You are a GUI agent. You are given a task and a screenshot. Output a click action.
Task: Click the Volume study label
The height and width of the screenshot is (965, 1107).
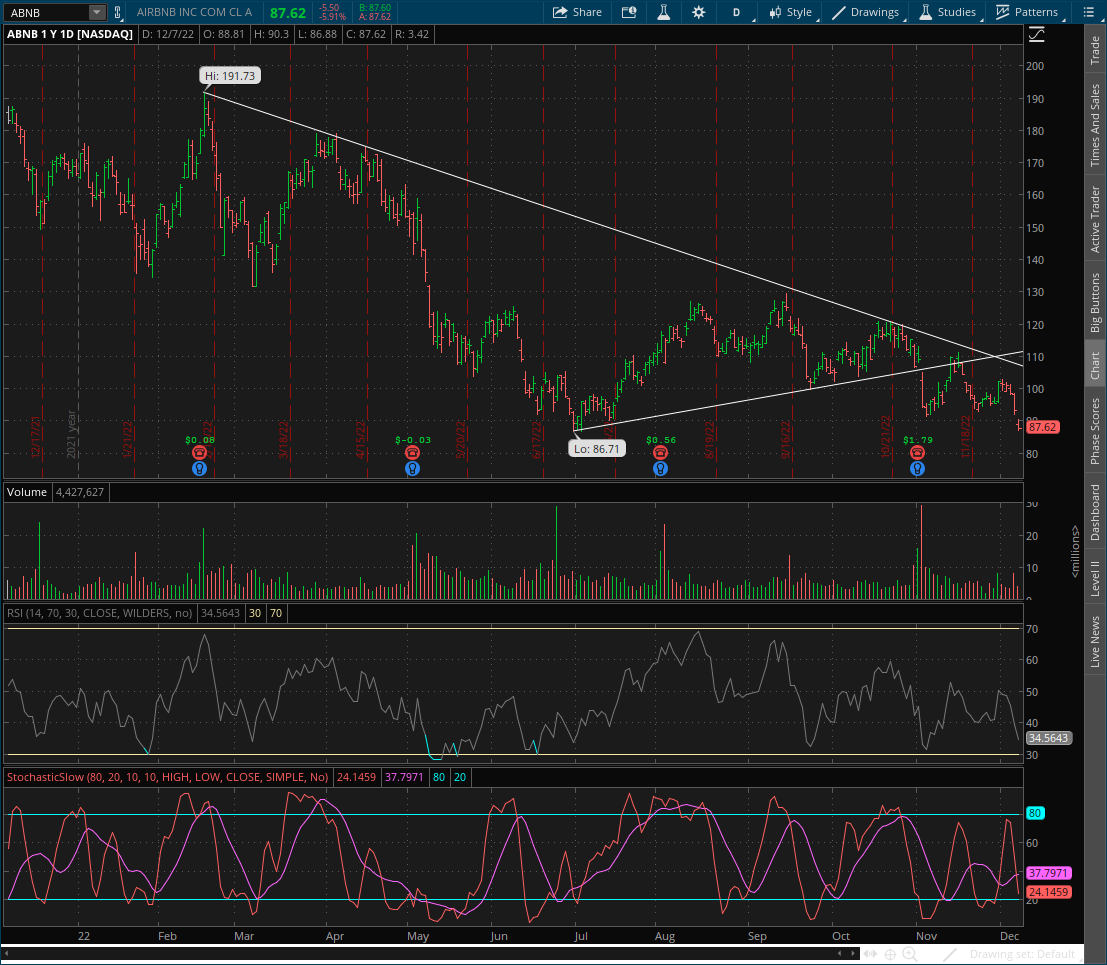[27, 492]
